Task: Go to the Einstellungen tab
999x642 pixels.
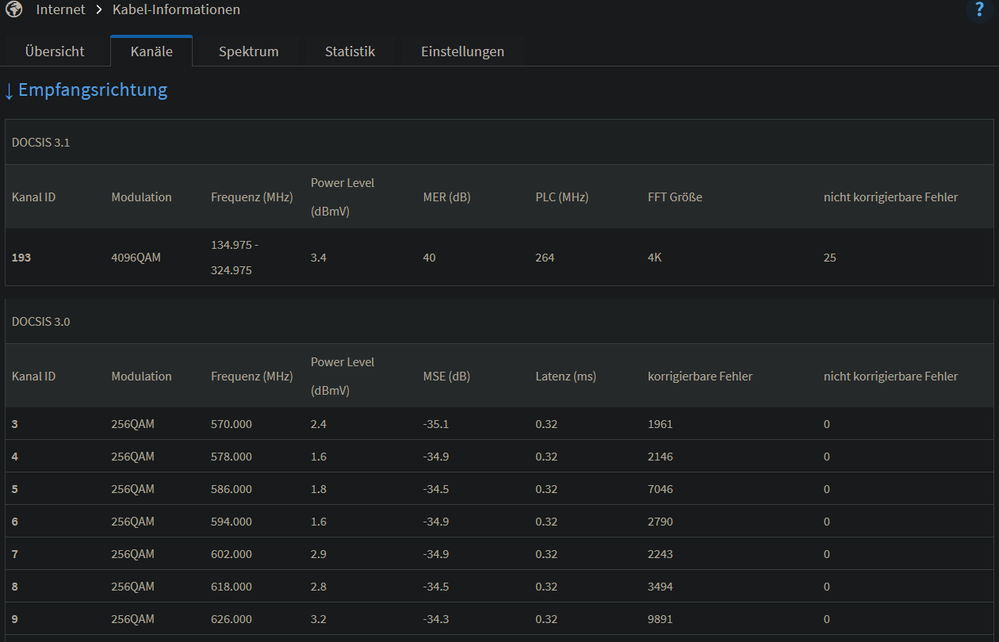Action: [463, 51]
